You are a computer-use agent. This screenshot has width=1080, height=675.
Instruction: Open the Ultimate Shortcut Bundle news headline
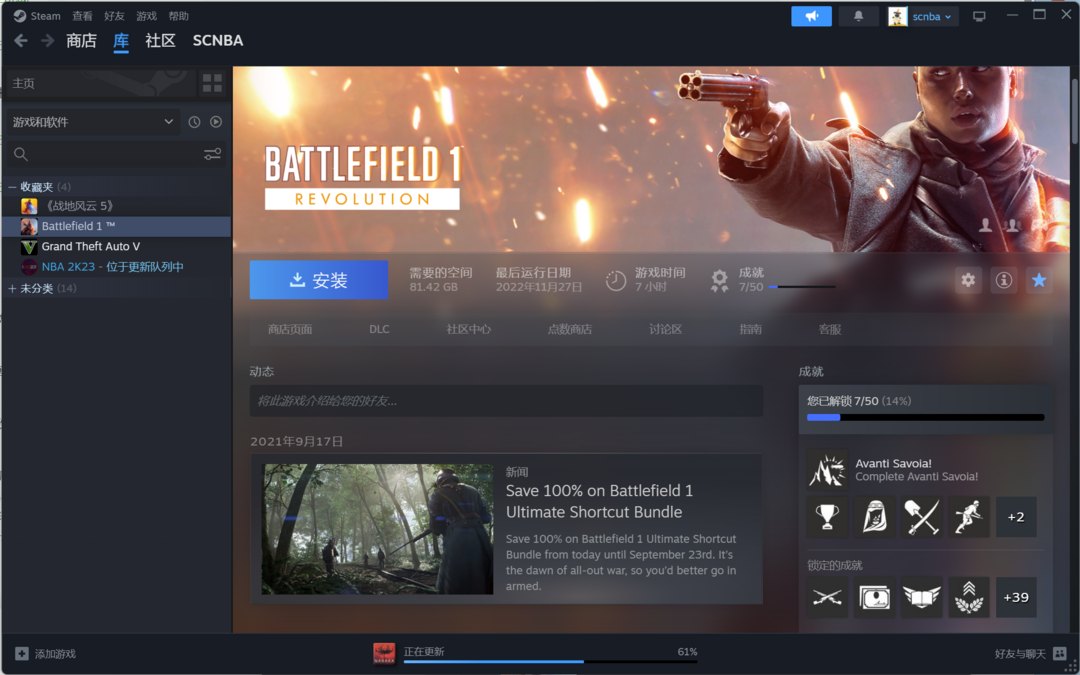(x=599, y=501)
